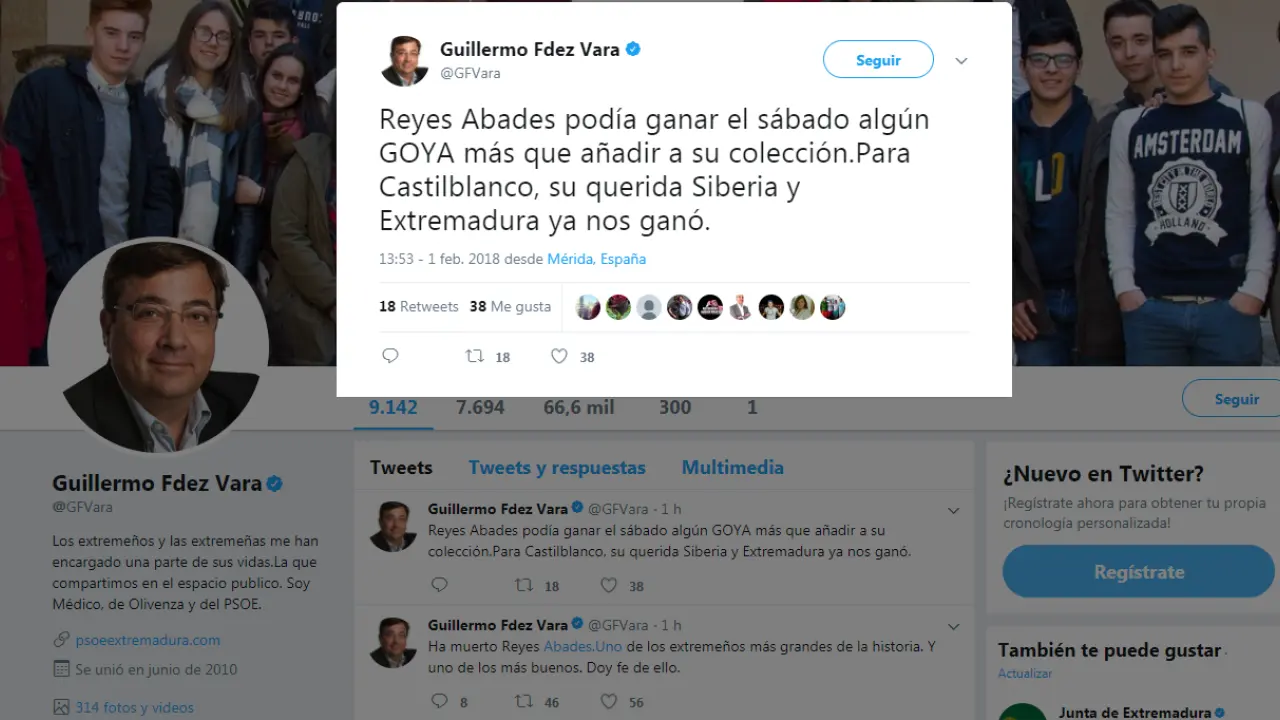
Task: Click the Actualizar link under También te puede gustar
Action: pos(1025,674)
